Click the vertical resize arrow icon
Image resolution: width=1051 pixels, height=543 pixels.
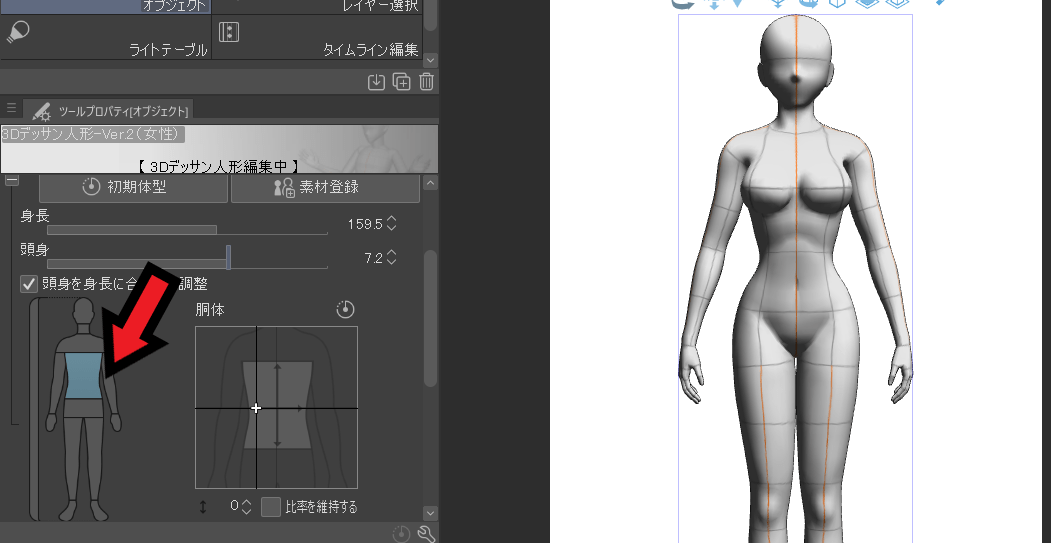click(203, 507)
